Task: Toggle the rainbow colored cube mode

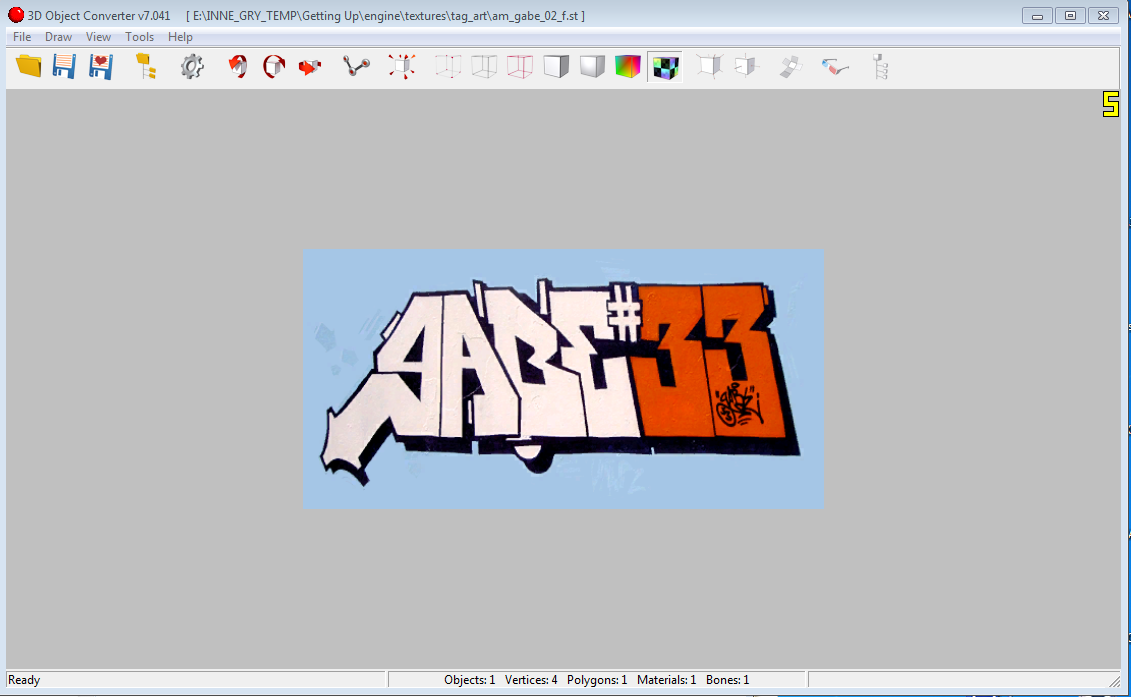Action: [x=628, y=67]
